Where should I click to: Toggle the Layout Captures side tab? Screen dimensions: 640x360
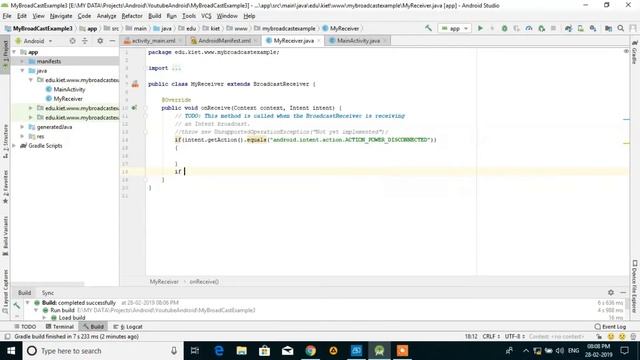[5, 291]
